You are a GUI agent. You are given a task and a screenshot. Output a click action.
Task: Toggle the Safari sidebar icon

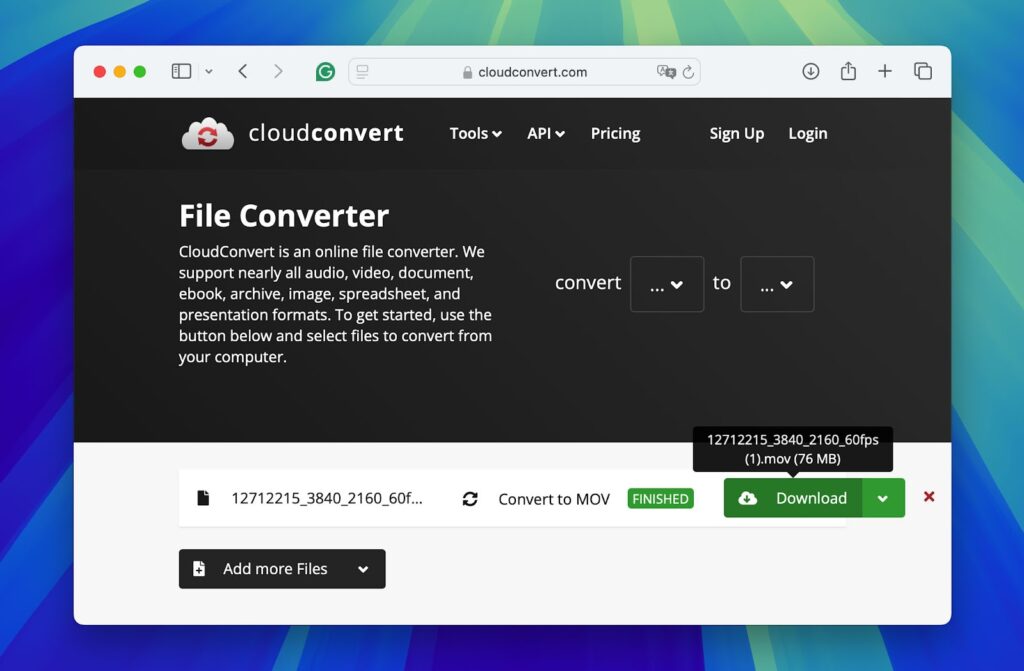pos(181,71)
